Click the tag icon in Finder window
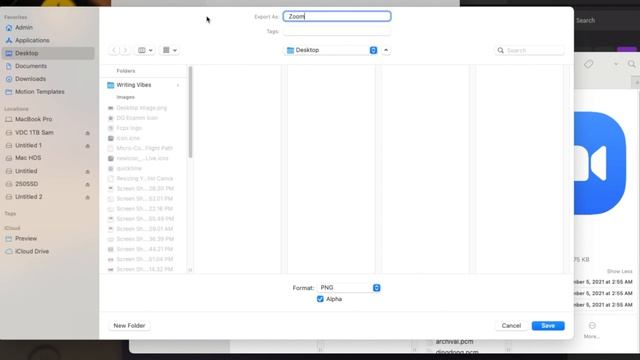 click(x=589, y=64)
